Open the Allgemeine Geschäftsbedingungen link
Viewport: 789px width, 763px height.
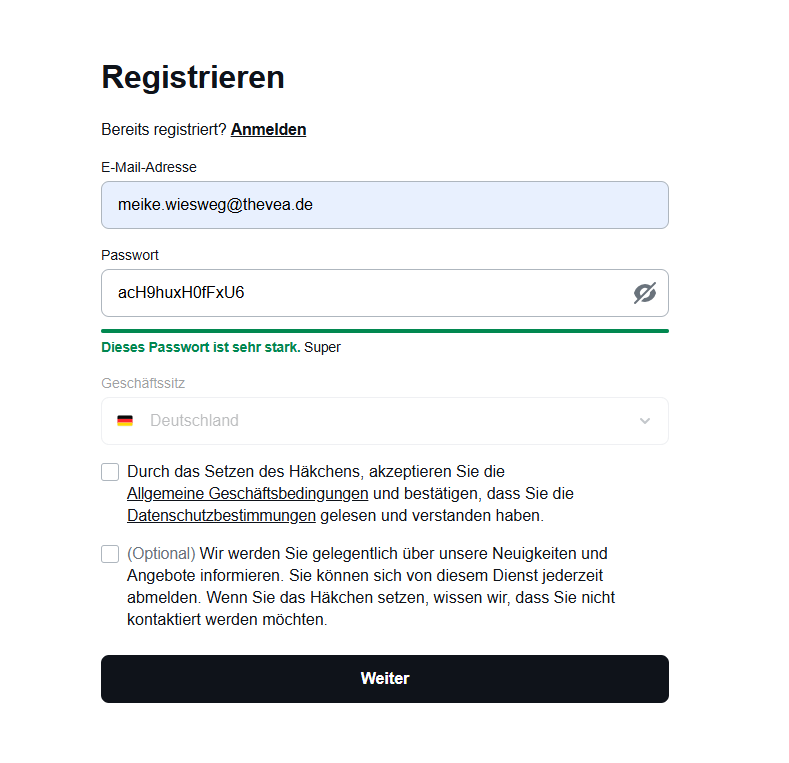click(248, 494)
